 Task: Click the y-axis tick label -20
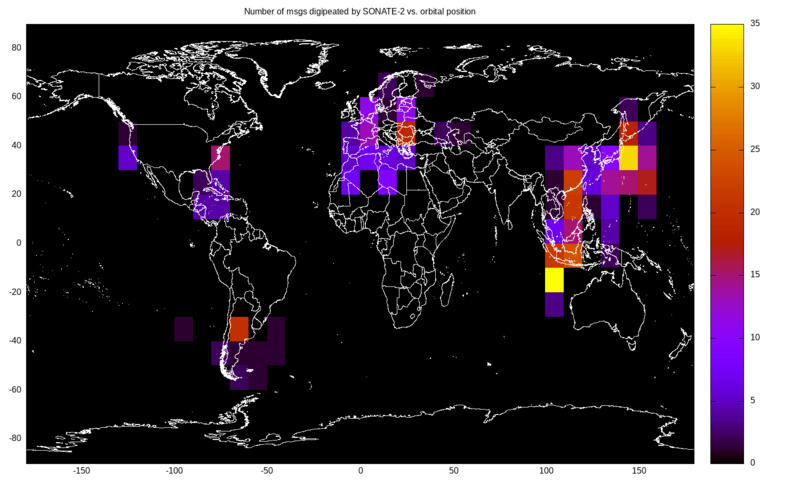tap(15, 292)
